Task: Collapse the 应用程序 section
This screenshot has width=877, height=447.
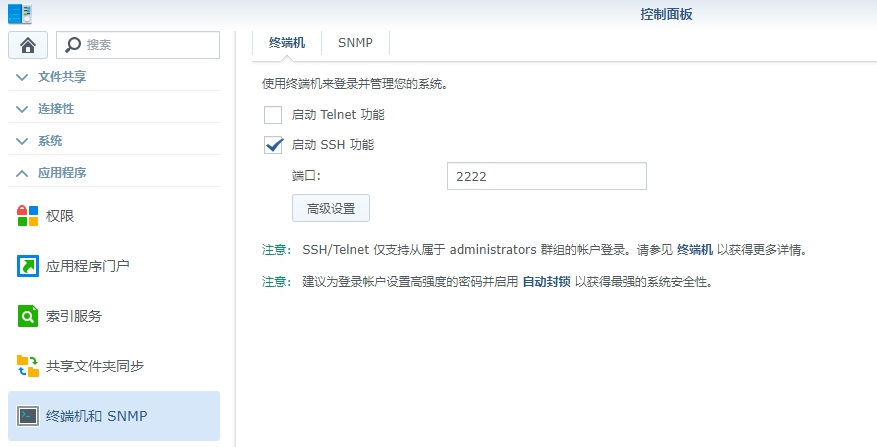Action: [114, 173]
